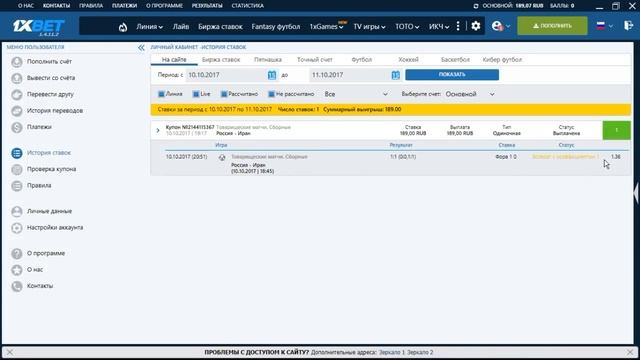Viewport: 640px width, 360px height.
Task: Switch to the Кибер футбол tab
Action: click(x=502, y=60)
